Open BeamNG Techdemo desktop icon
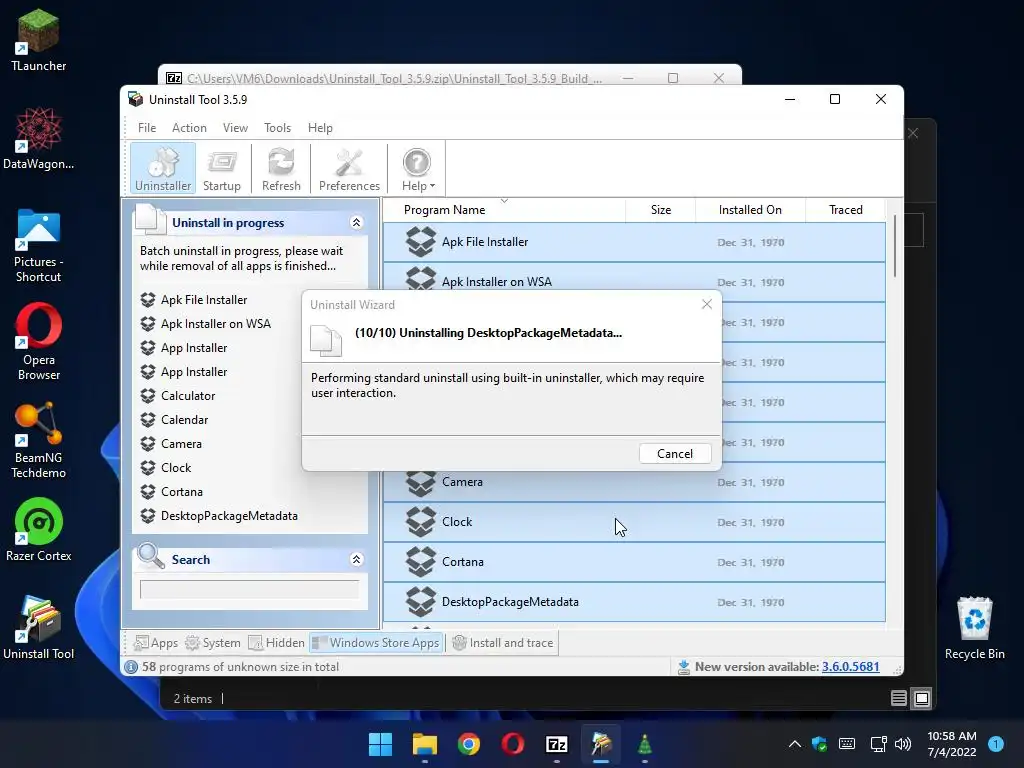Image resolution: width=1024 pixels, height=768 pixels. [39, 441]
